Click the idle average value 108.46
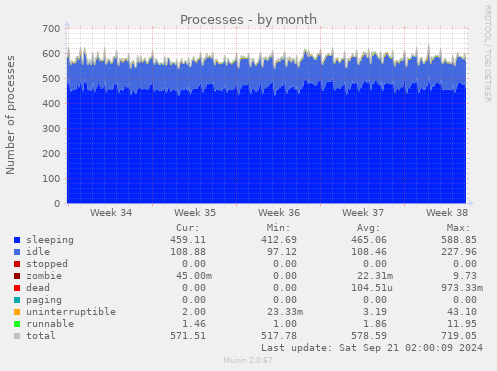Screen dimensions: 497x371 click(369, 252)
